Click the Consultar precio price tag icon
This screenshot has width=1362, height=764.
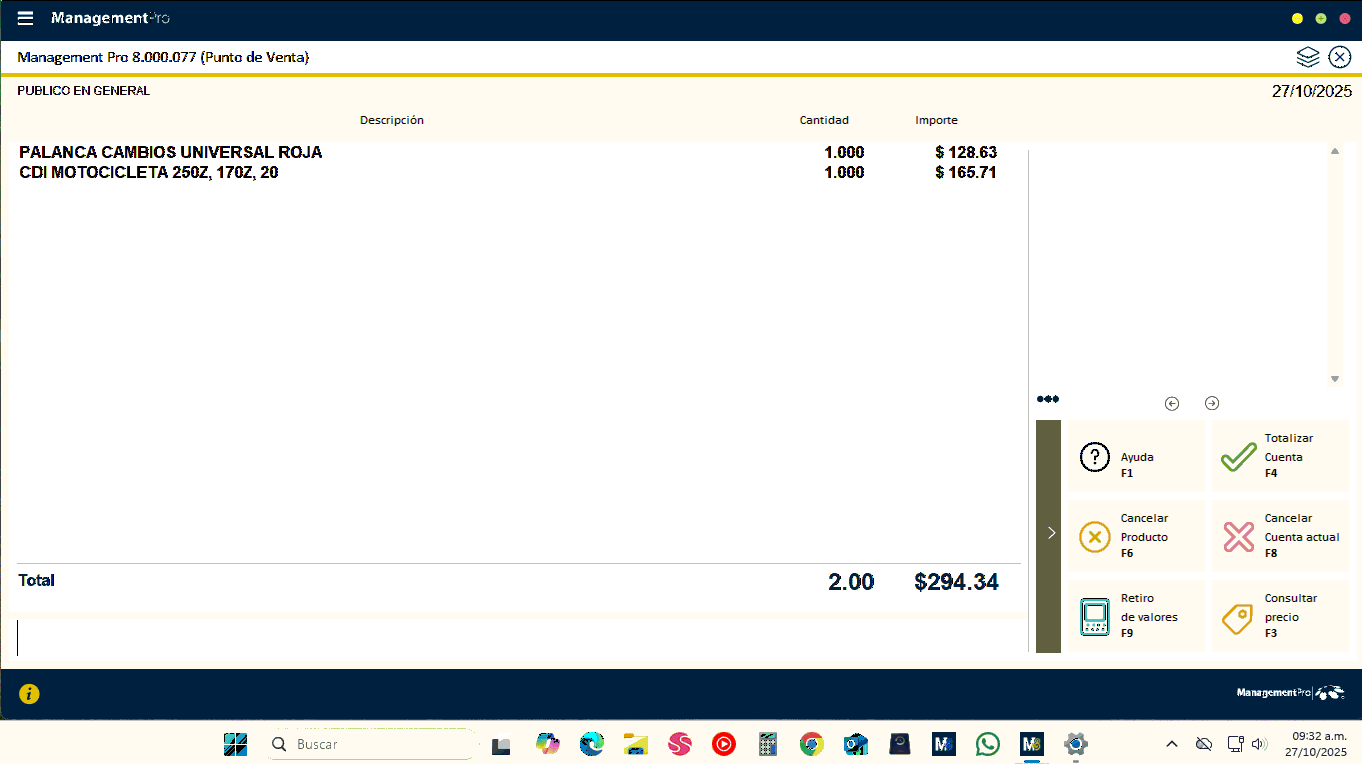[x=1238, y=618]
